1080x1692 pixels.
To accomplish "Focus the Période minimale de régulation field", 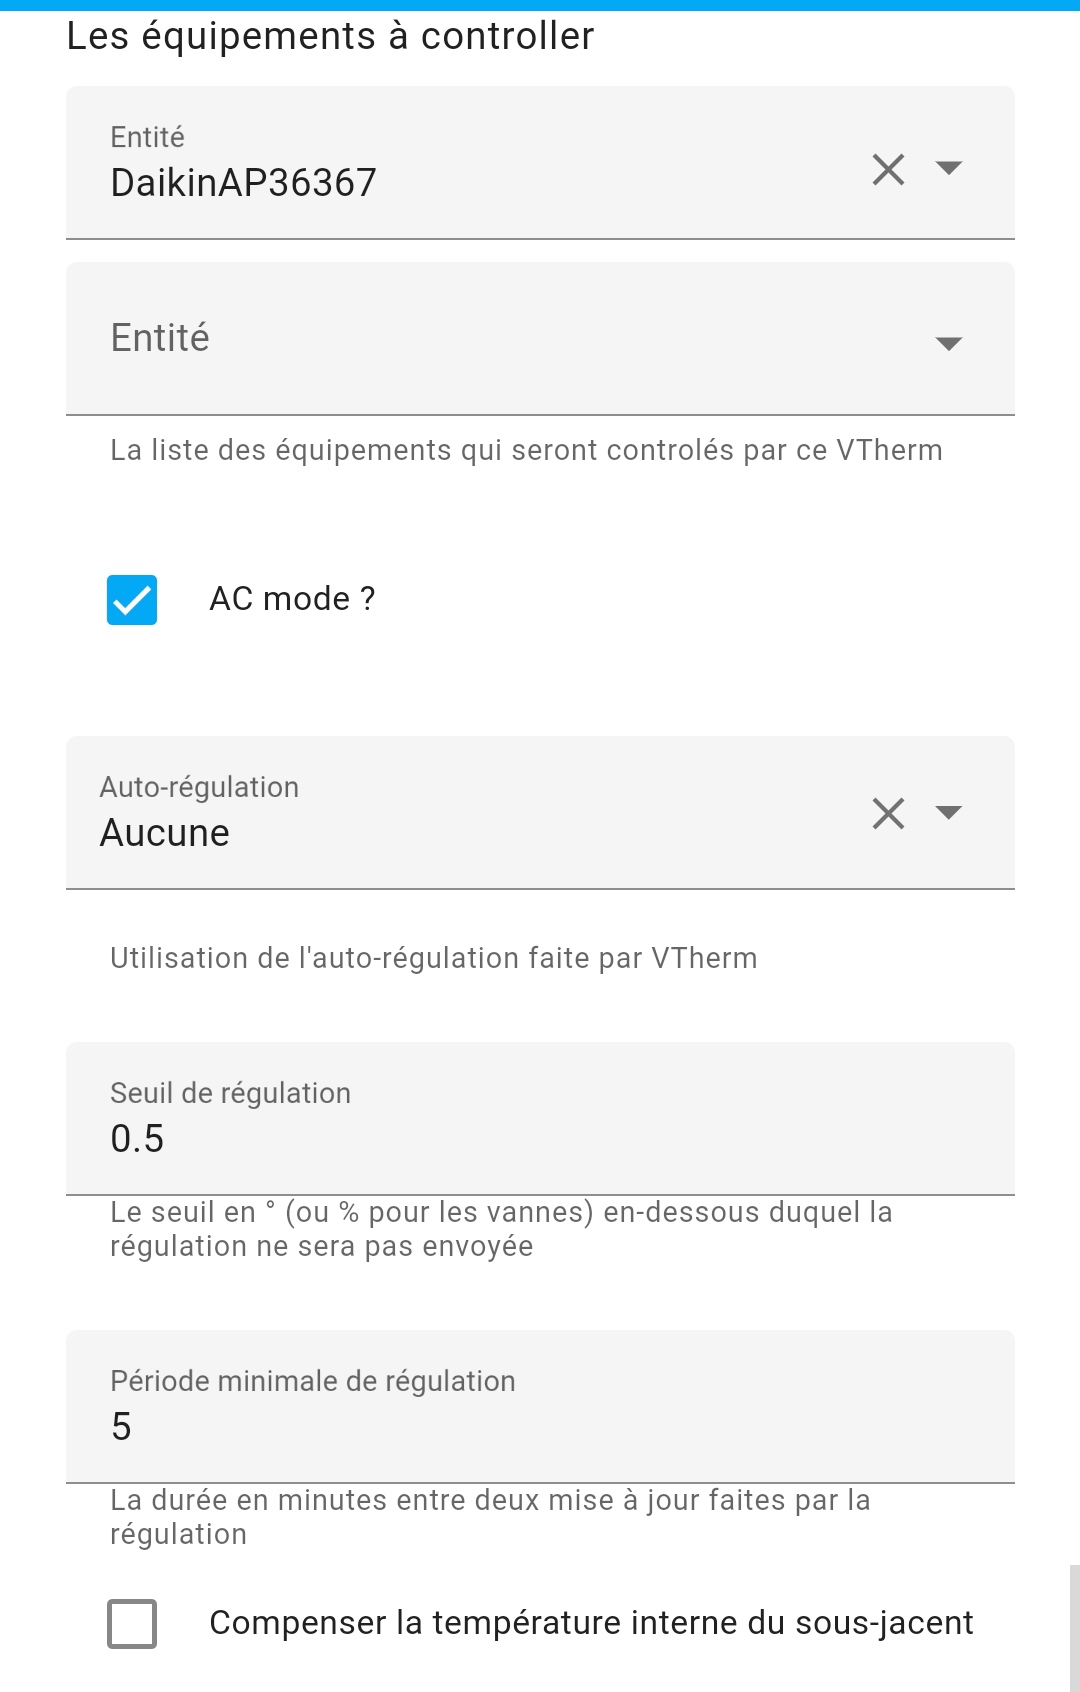I will [540, 1426].
